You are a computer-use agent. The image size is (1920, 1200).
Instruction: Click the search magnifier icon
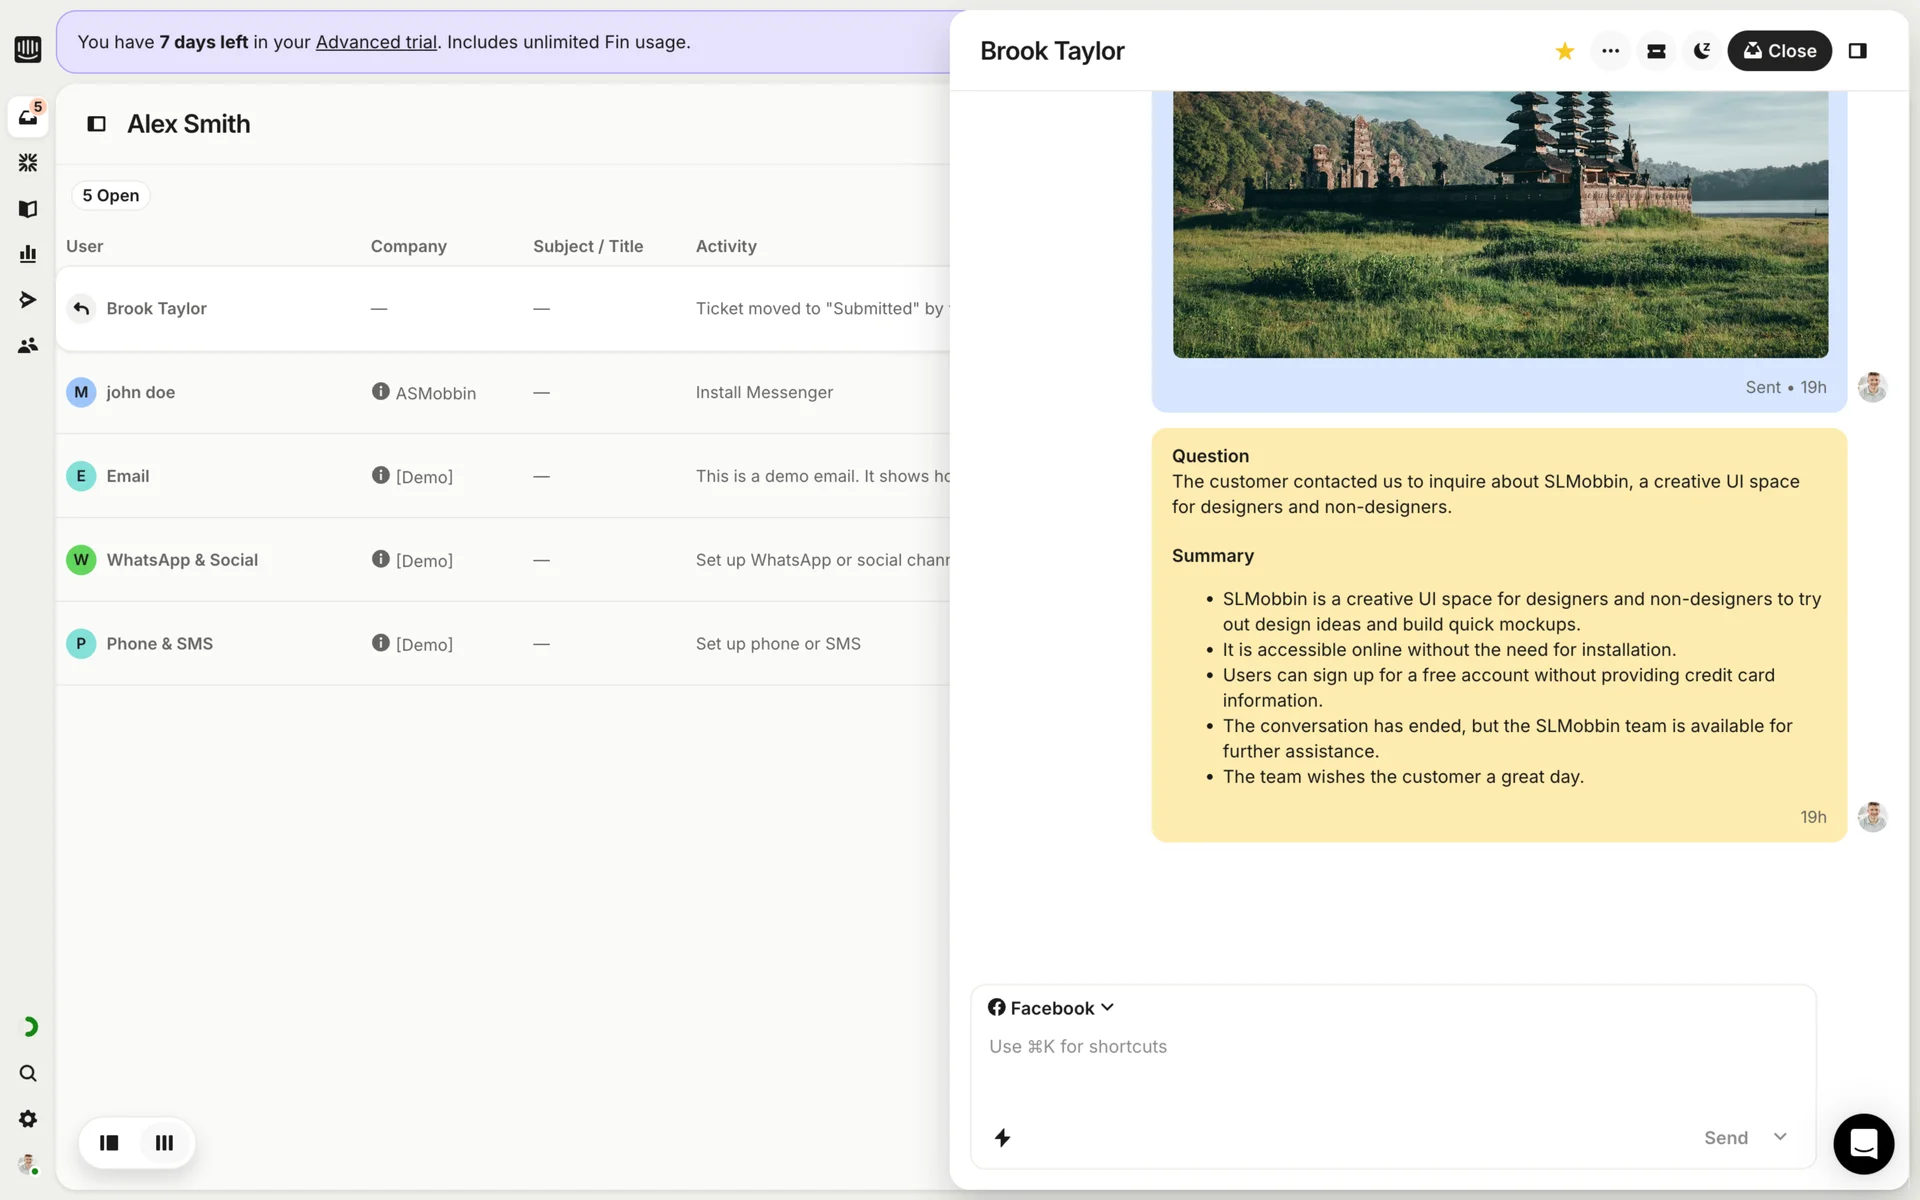pyautogui.click(x=28, y=1073)
